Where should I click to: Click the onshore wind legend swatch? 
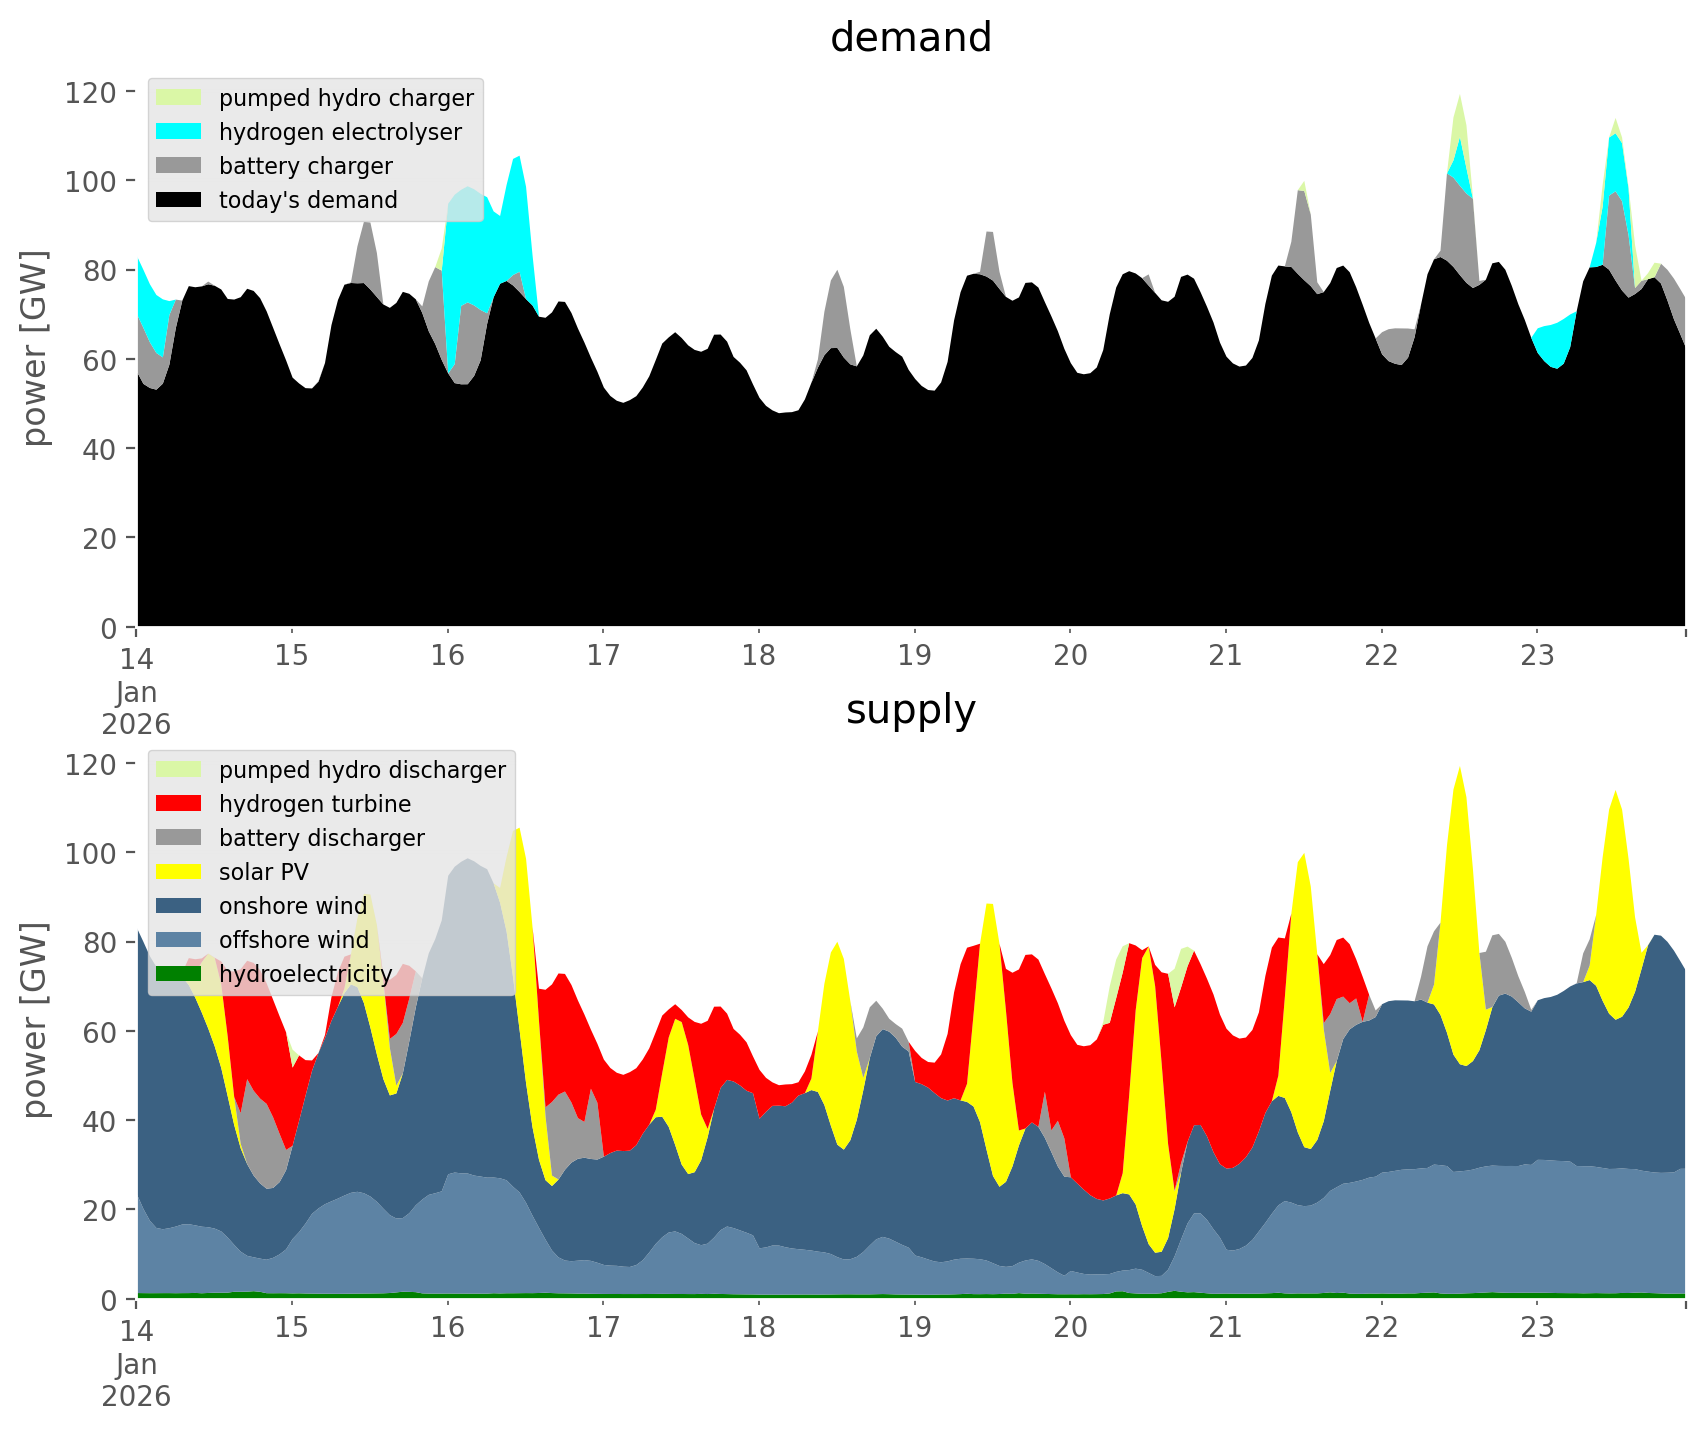(179, 906)
